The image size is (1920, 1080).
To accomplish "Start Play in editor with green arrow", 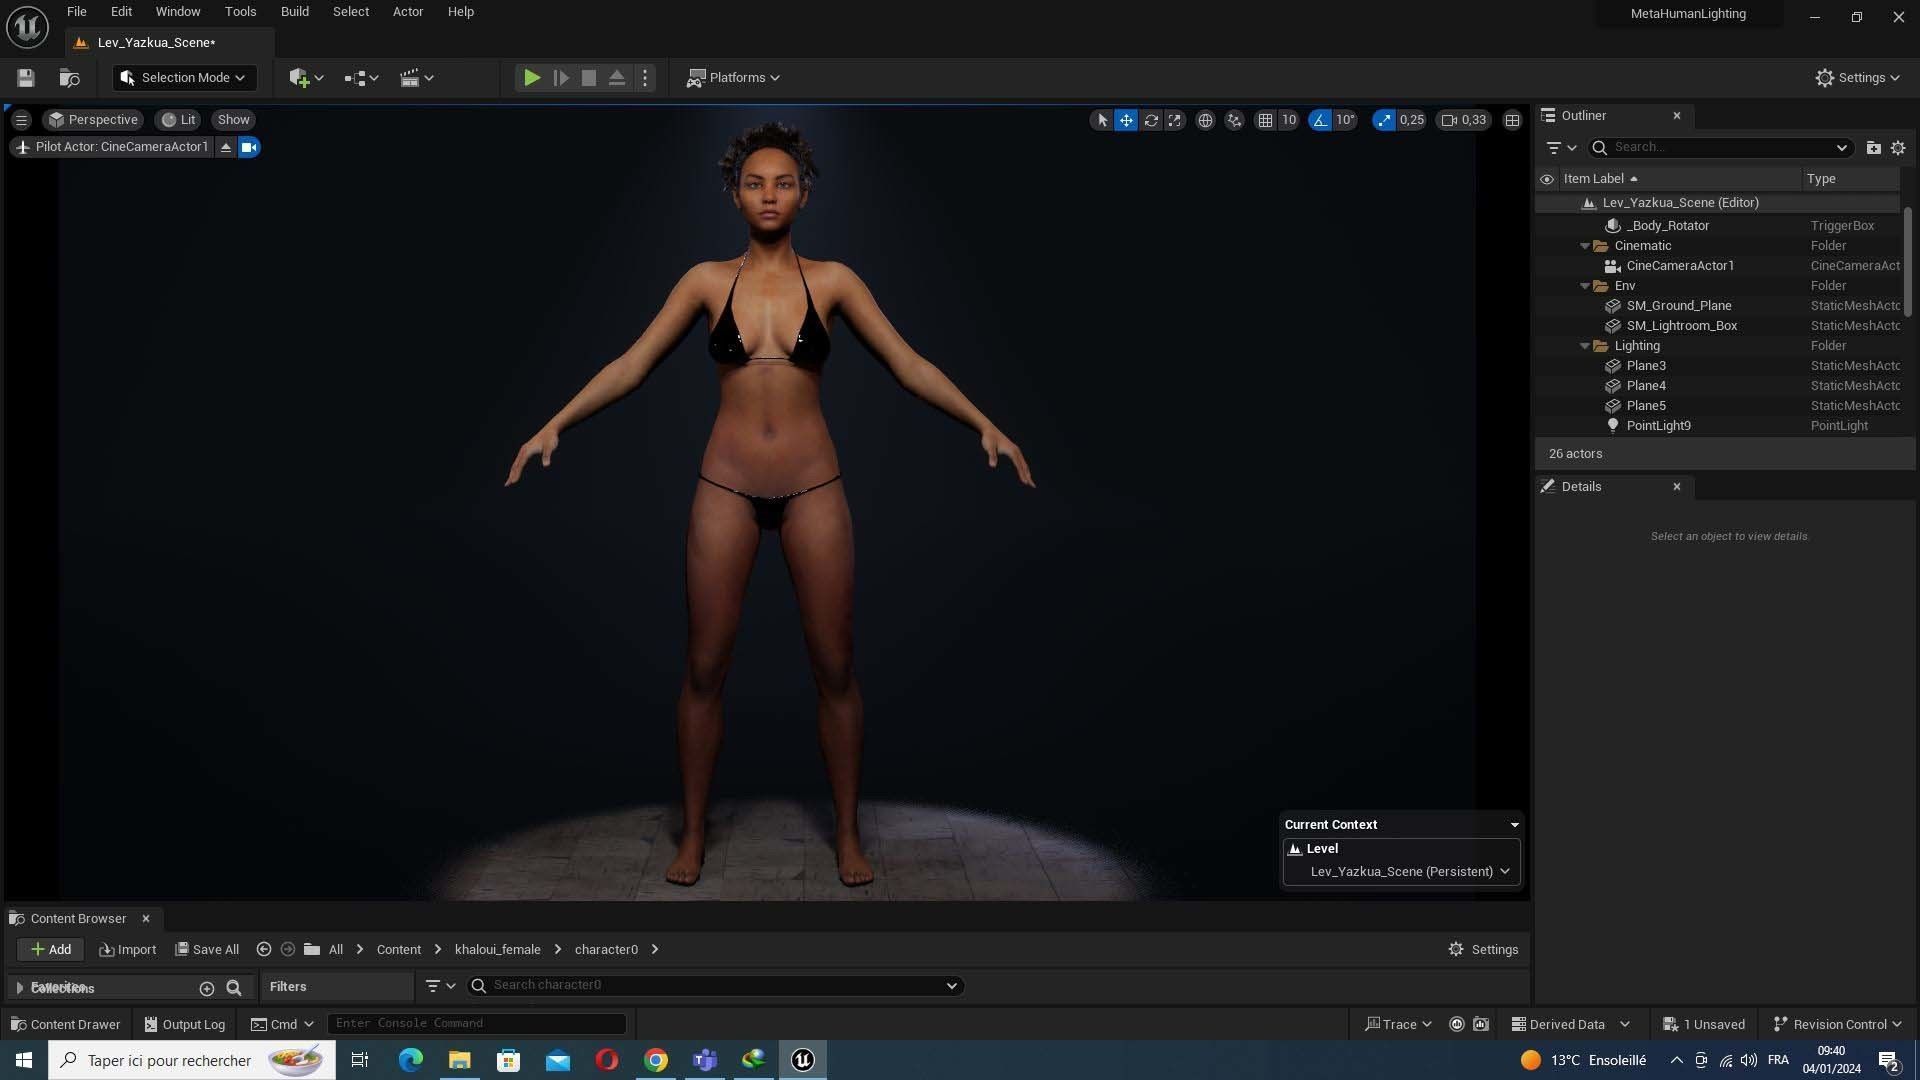I will pos(532,78).
